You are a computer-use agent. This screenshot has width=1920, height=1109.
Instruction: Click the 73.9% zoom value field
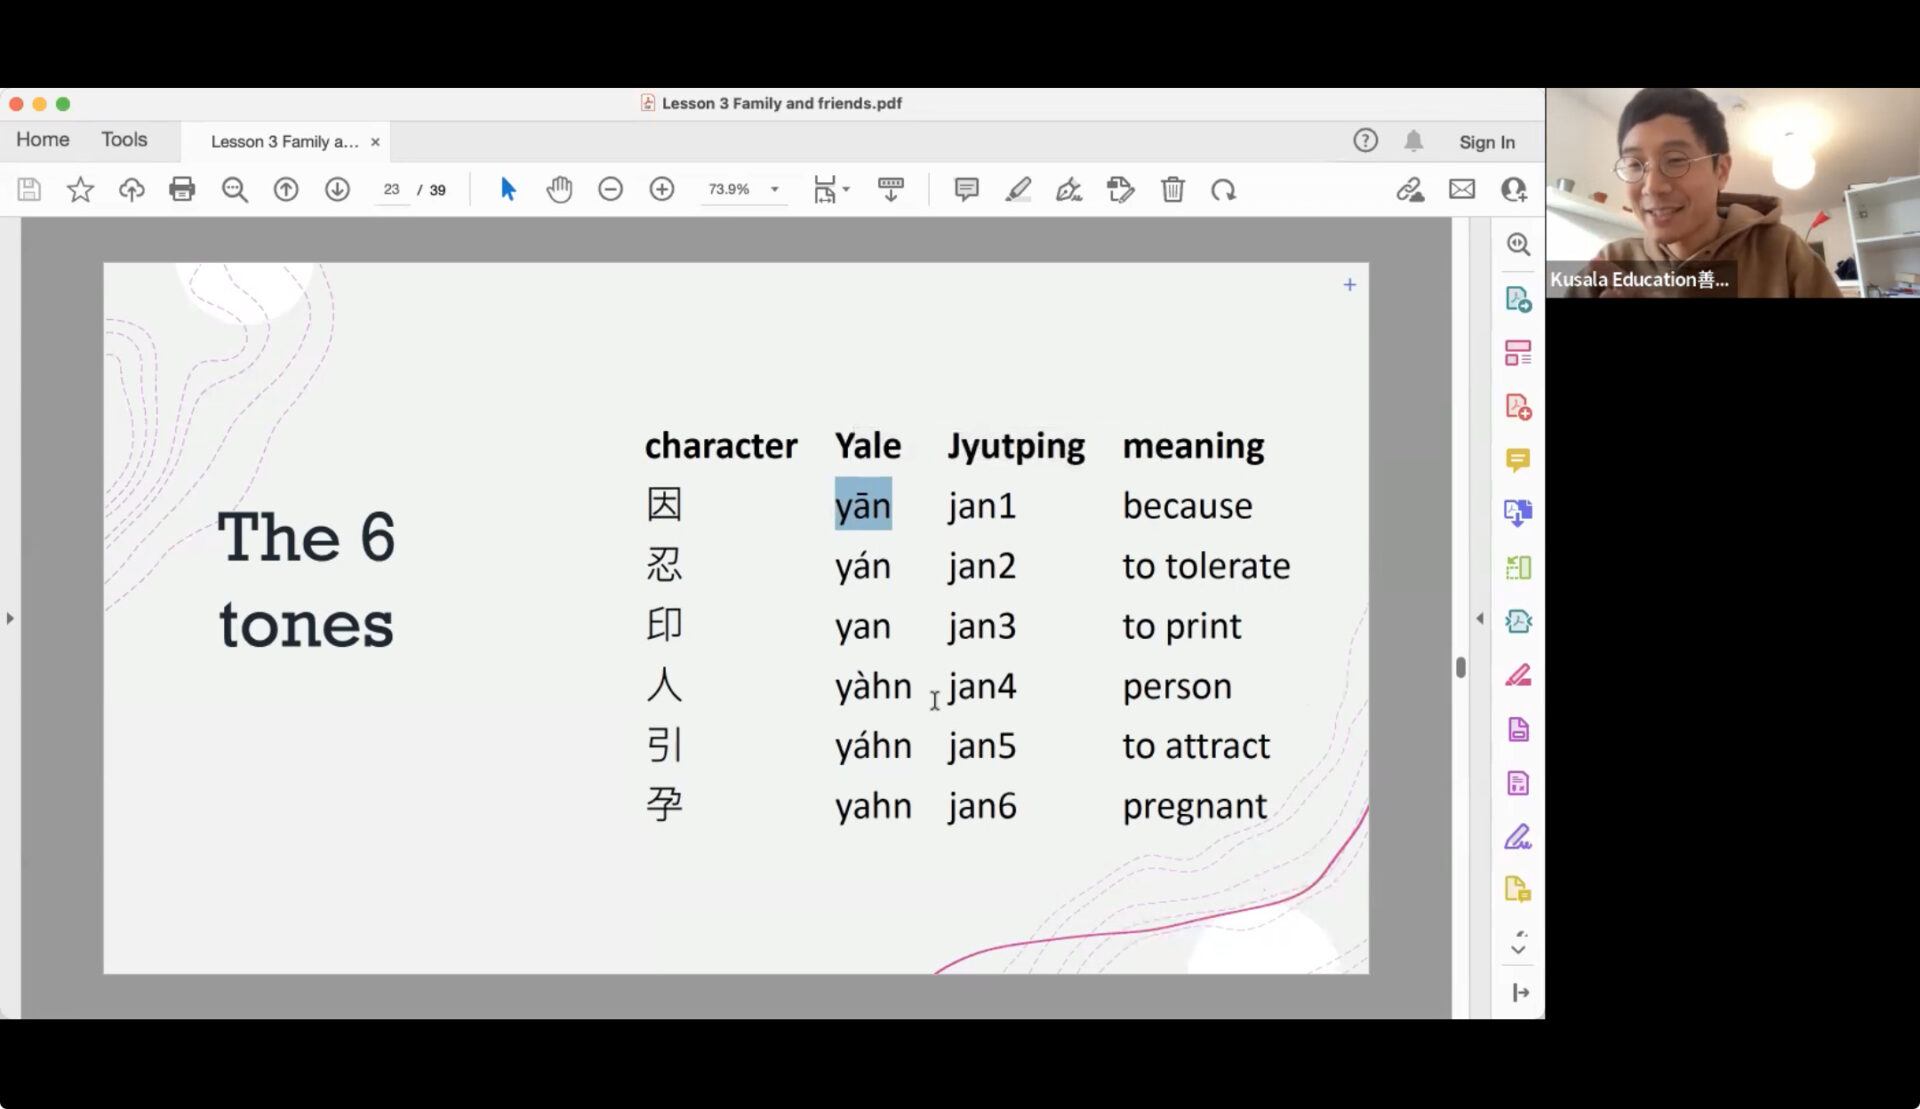(729, 189)
